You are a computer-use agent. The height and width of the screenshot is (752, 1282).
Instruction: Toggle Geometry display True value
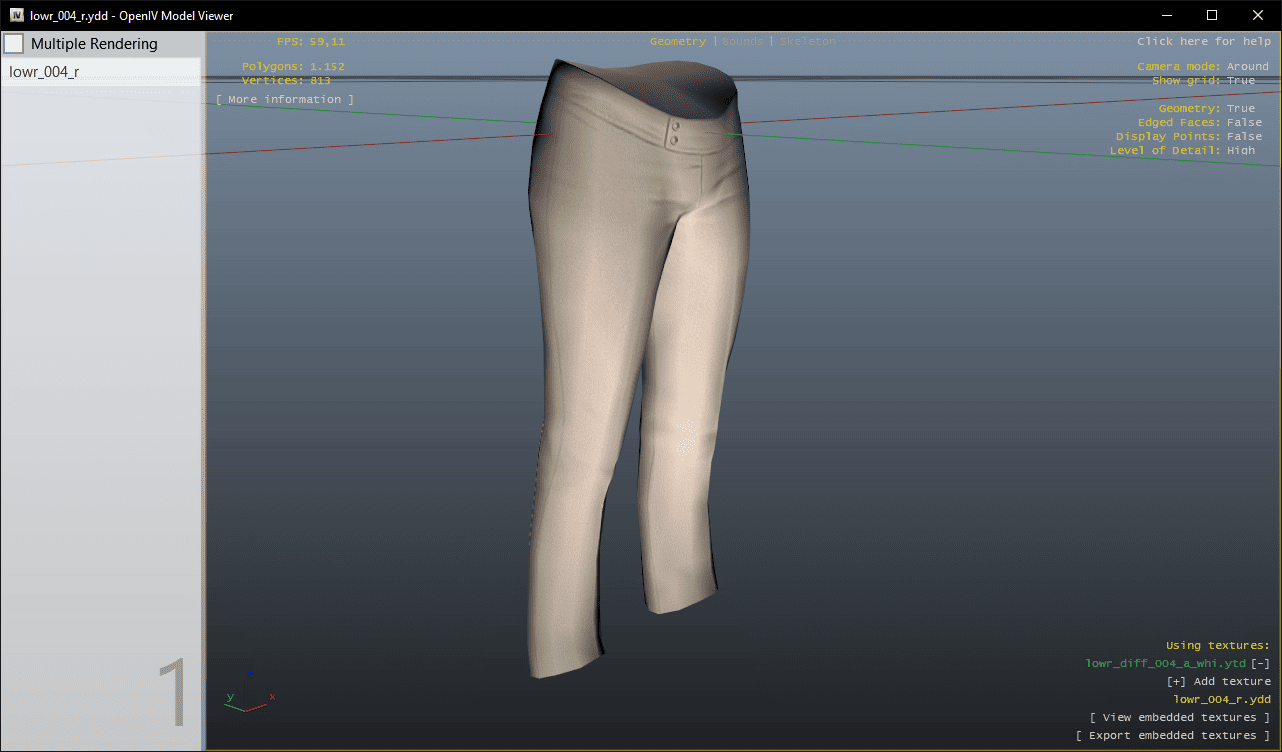pos(1240,109)
